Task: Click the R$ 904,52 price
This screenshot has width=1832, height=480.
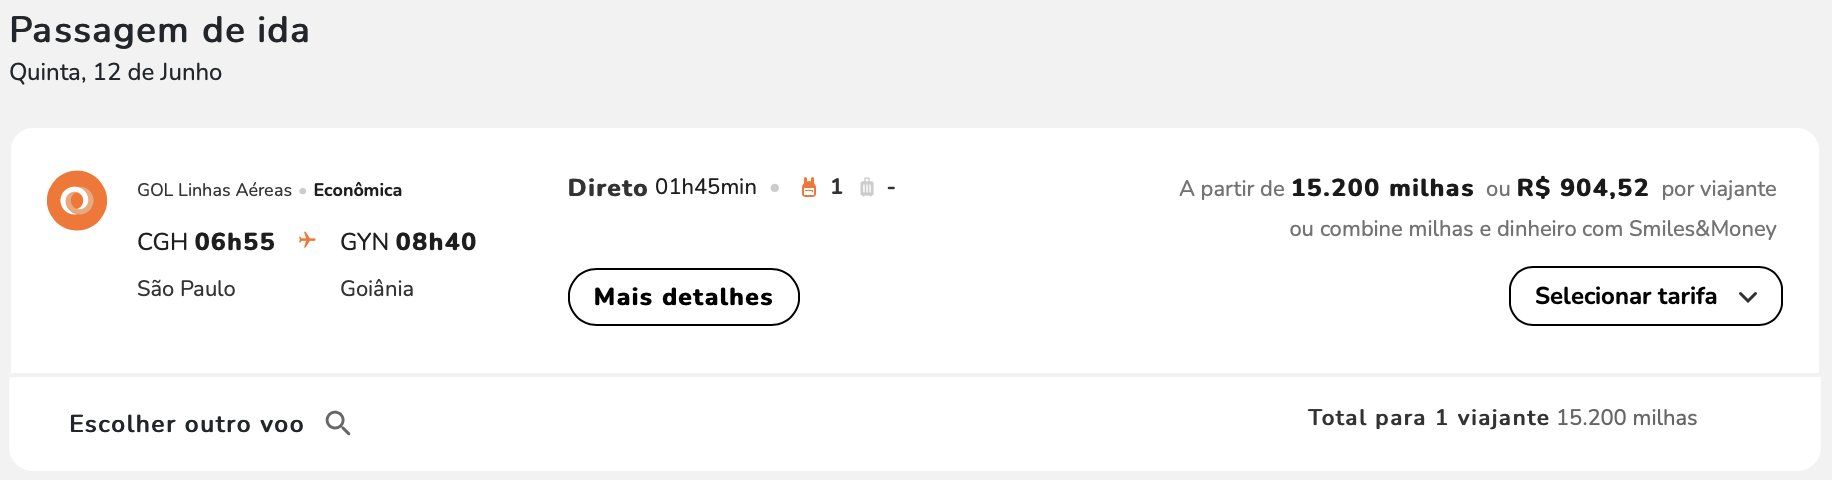Action: (1582, 188)
